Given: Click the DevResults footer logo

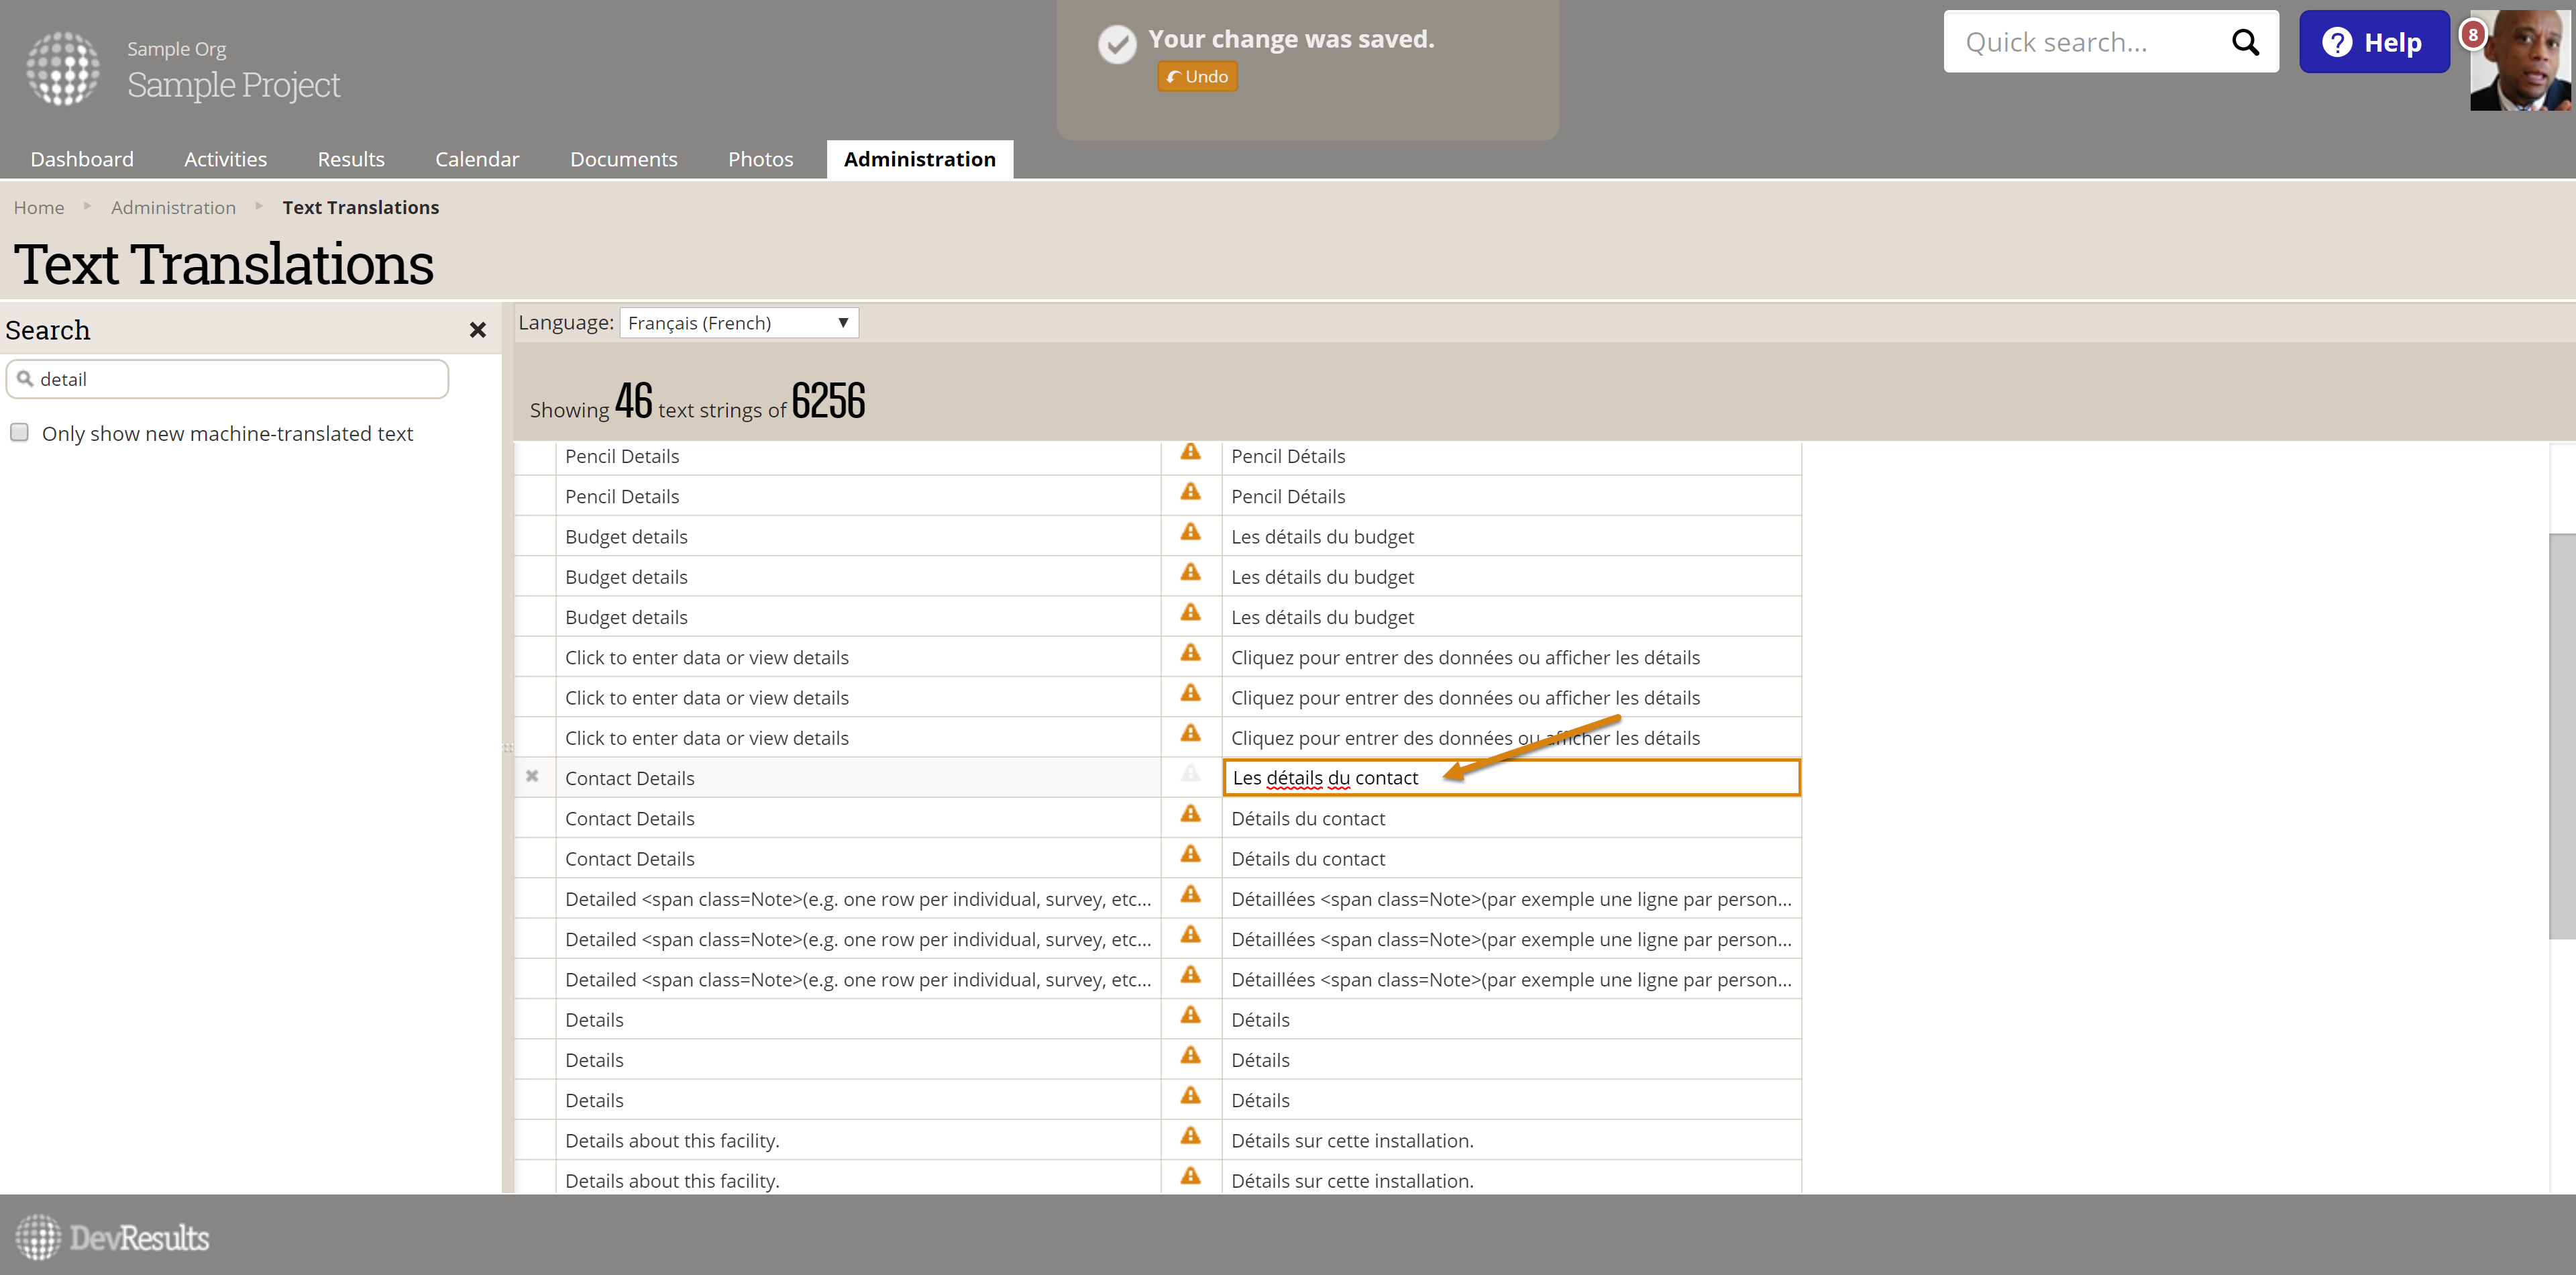Looking at the screenshot, I should click(x=112, y=1237).
